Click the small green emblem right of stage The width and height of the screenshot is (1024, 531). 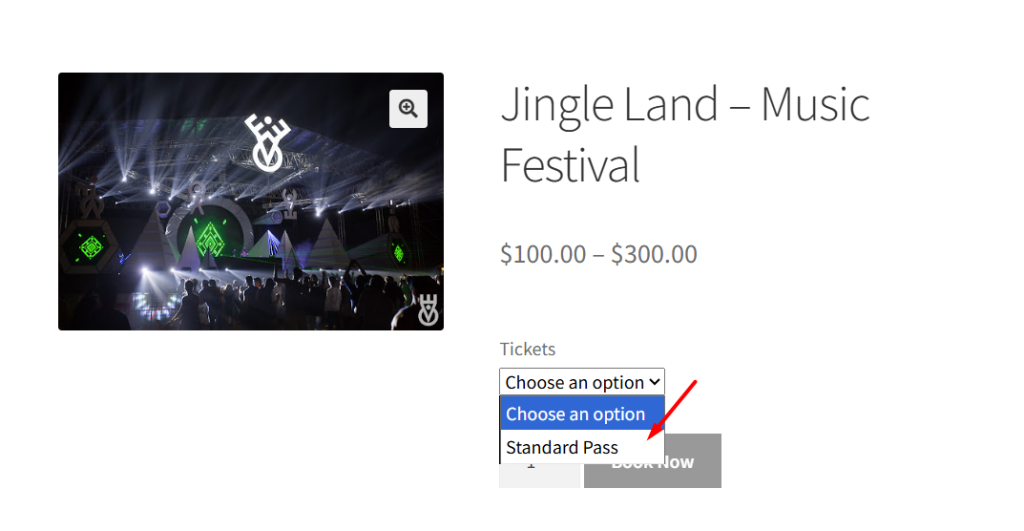point(398,252)
